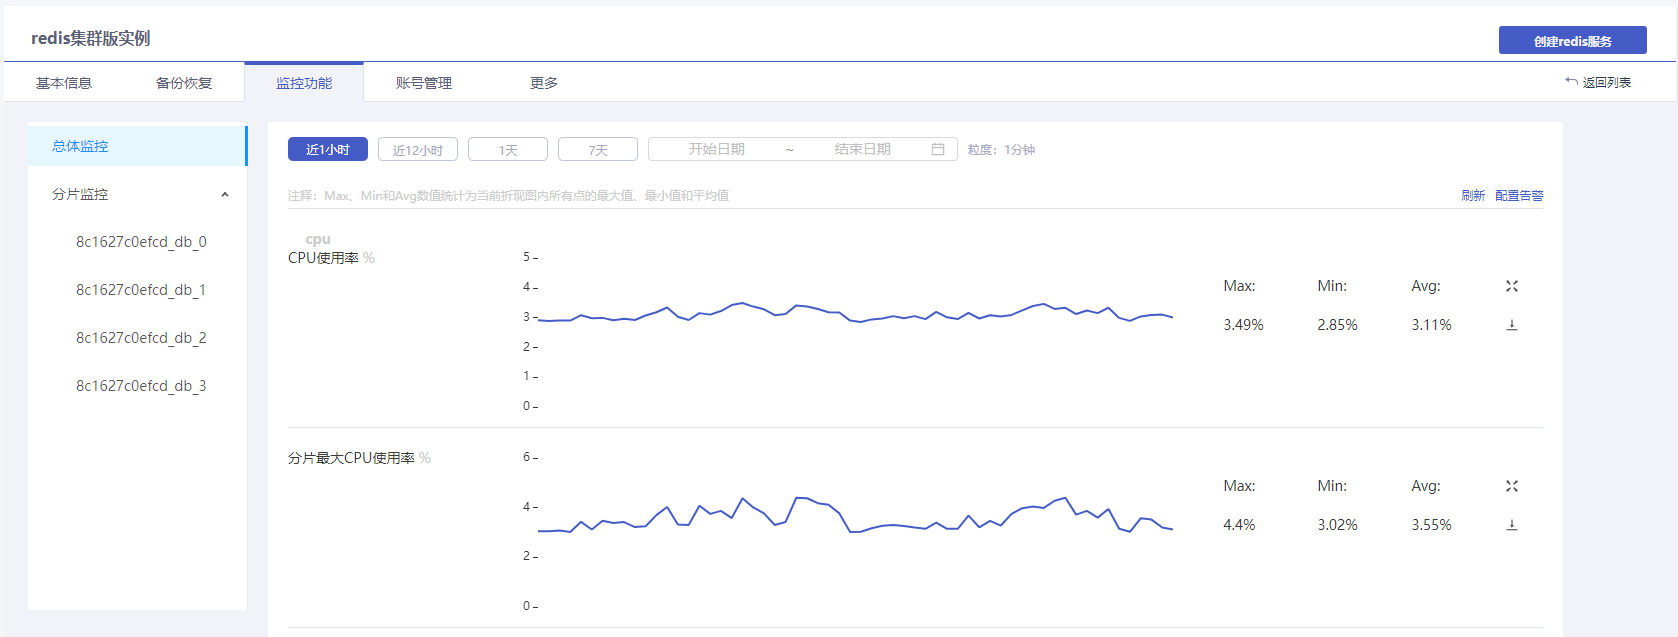This screenshot has height=637, width=1678.
Task: Click the redis集群版实例 page title
Action: click(x=91, y=38)
